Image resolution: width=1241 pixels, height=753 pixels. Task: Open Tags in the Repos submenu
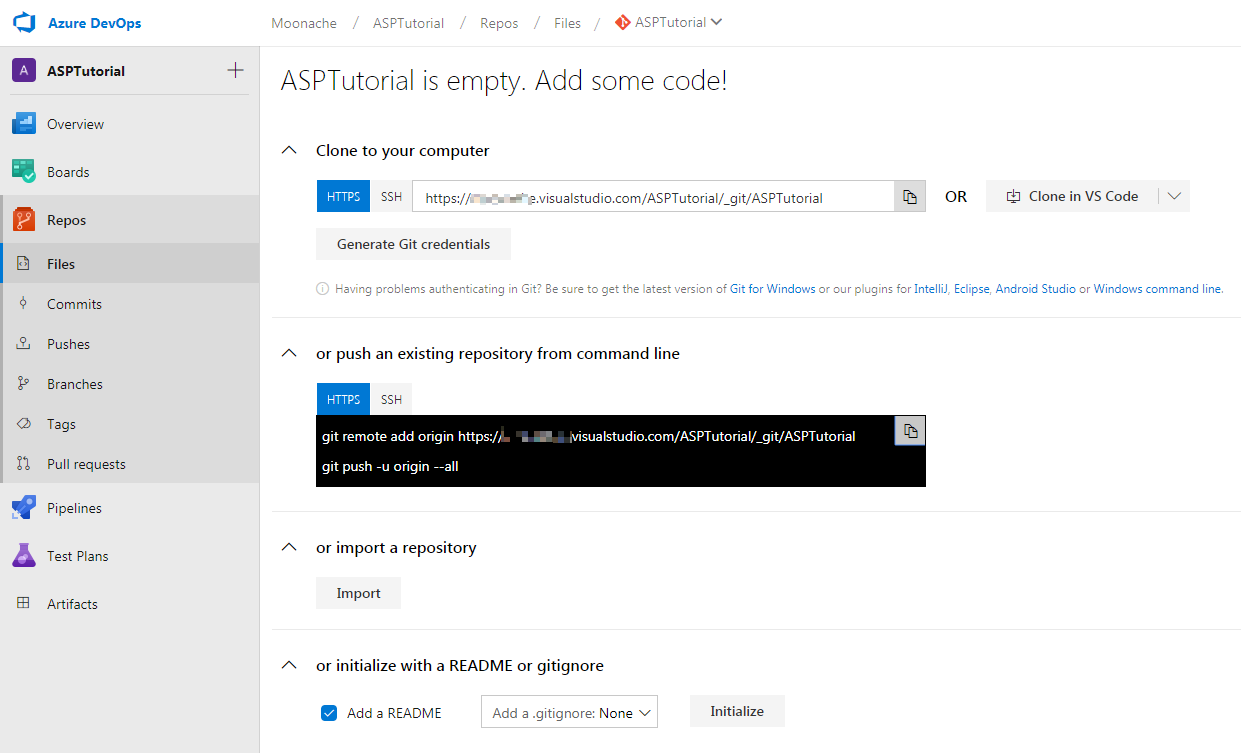point(129,424)
